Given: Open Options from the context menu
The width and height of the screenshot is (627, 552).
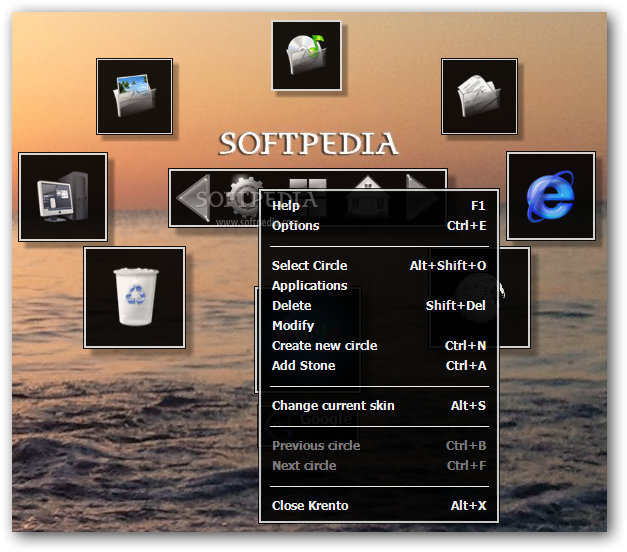Looking at the screenshot, I should [x=378, y=226].
